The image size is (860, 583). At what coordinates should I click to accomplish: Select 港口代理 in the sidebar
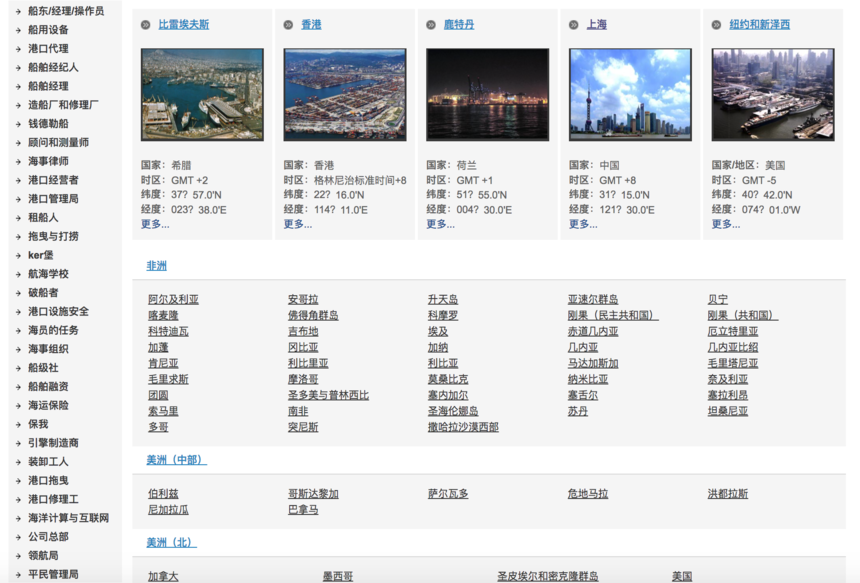coord(48,48)
